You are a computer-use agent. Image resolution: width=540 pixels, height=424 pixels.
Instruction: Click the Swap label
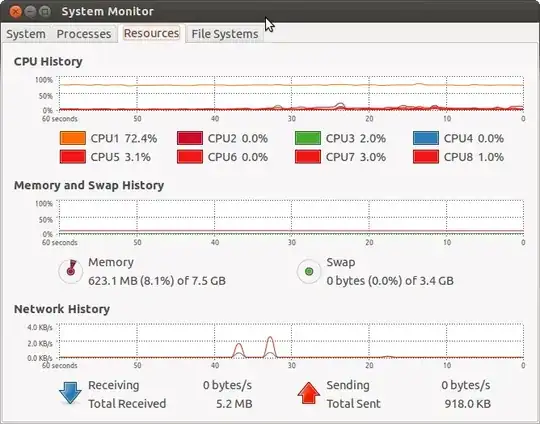pyautogui.click(x=341, y=262)
